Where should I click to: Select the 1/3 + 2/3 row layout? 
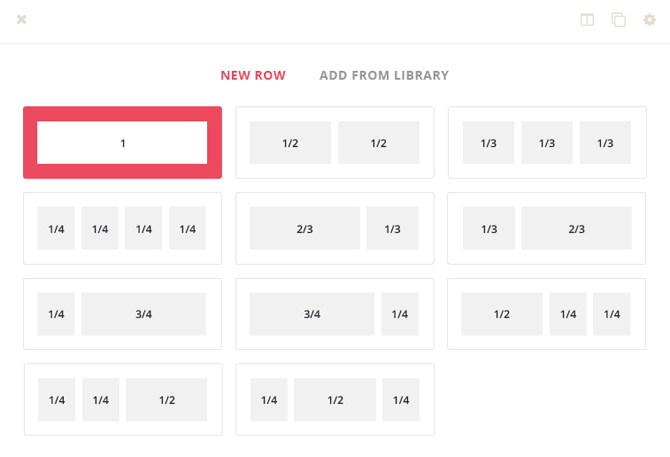[547, 228]
